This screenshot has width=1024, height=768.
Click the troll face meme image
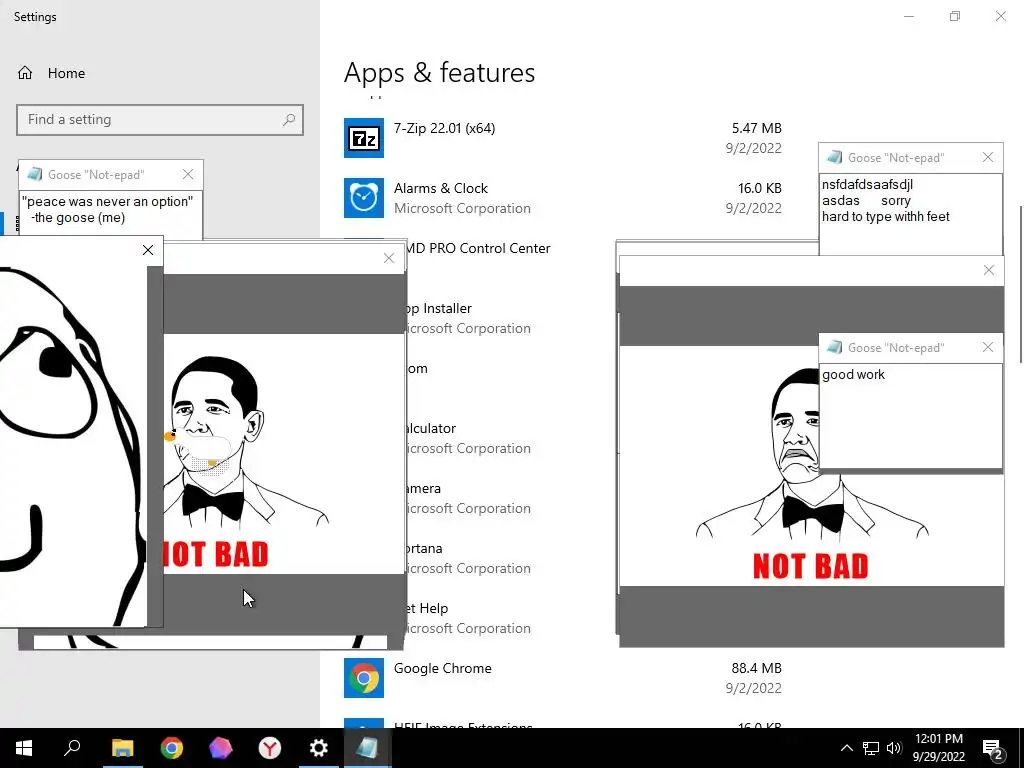coord(73,447)
